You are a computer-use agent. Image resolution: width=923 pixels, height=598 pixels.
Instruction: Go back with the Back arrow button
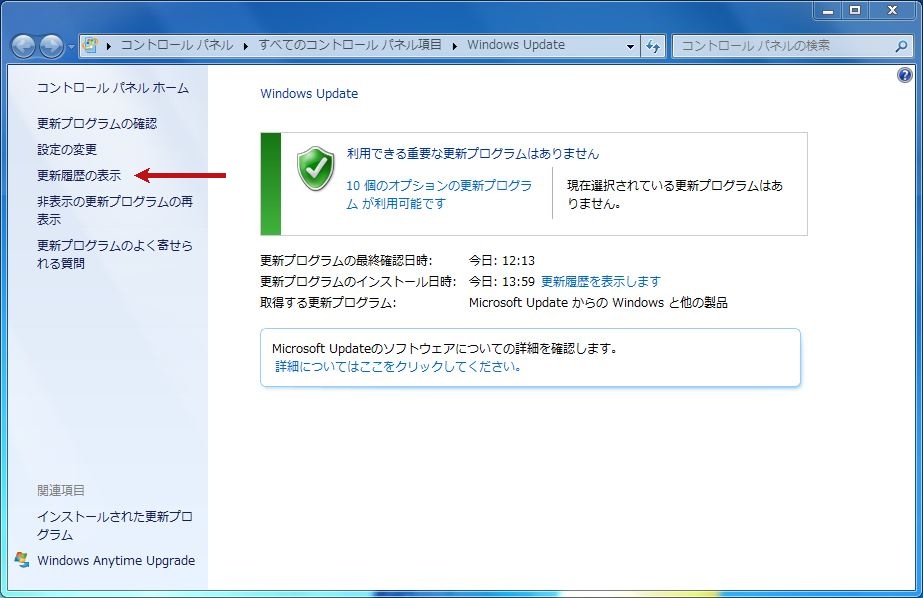coord(23,46)
